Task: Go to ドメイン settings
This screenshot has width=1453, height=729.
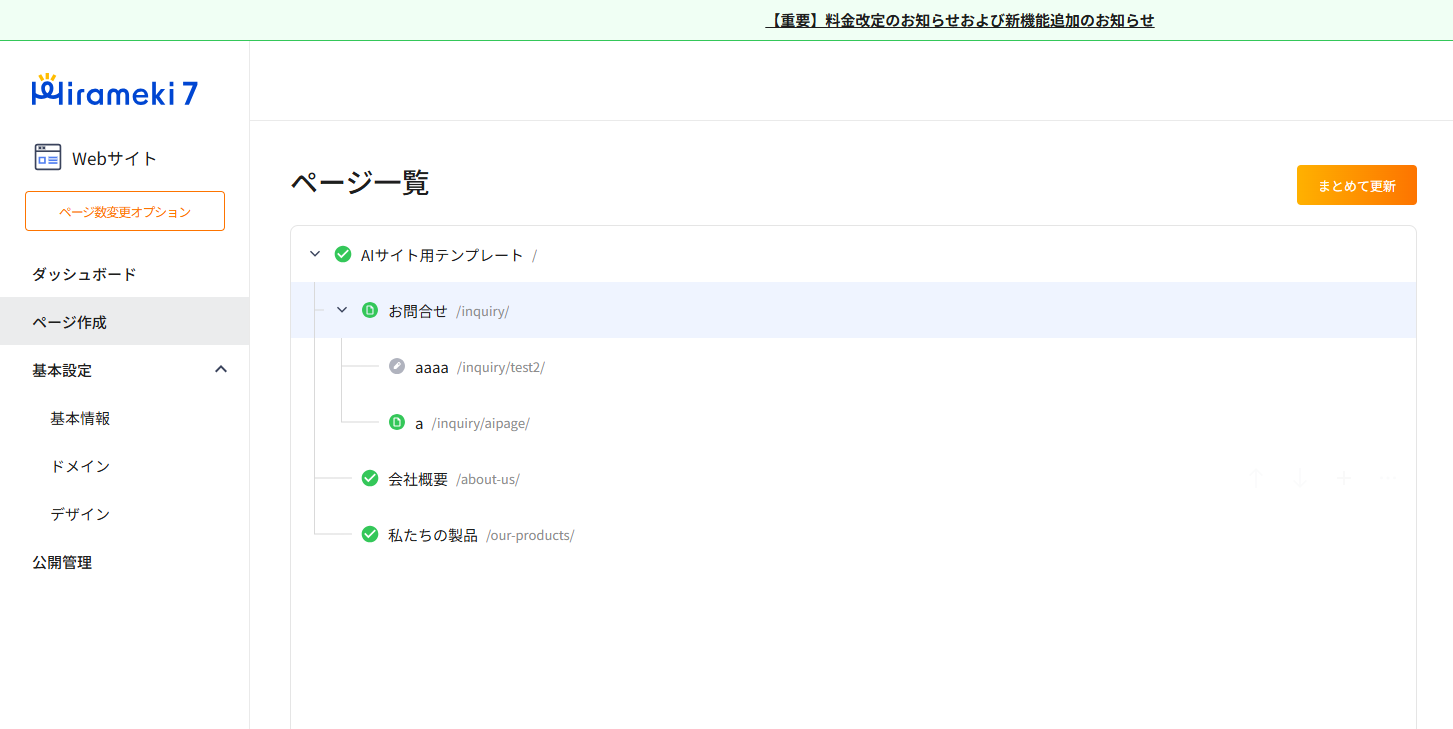Action: 80,466
